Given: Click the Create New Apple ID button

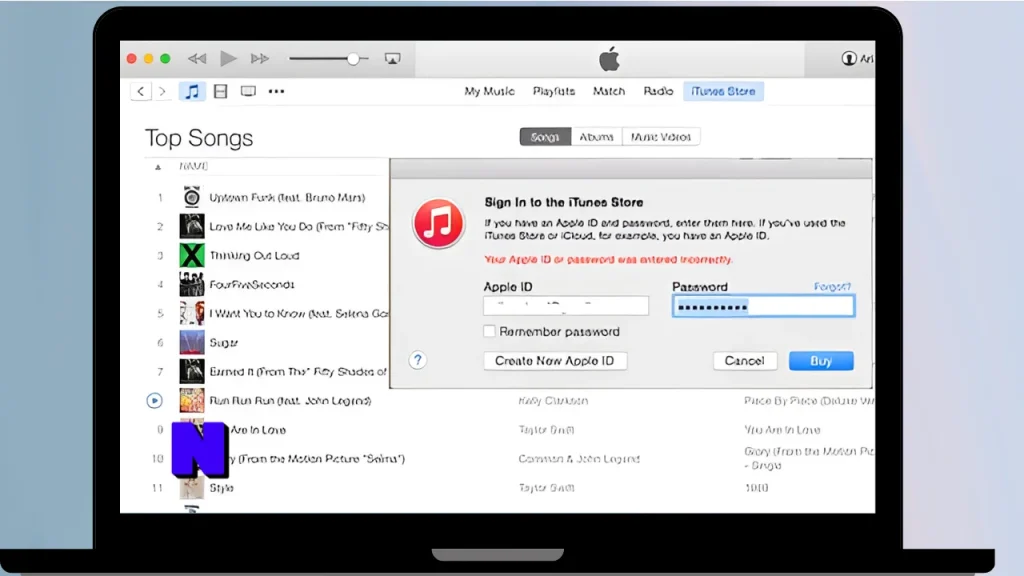Looking at the screenshot, I should tap(555, 360).
